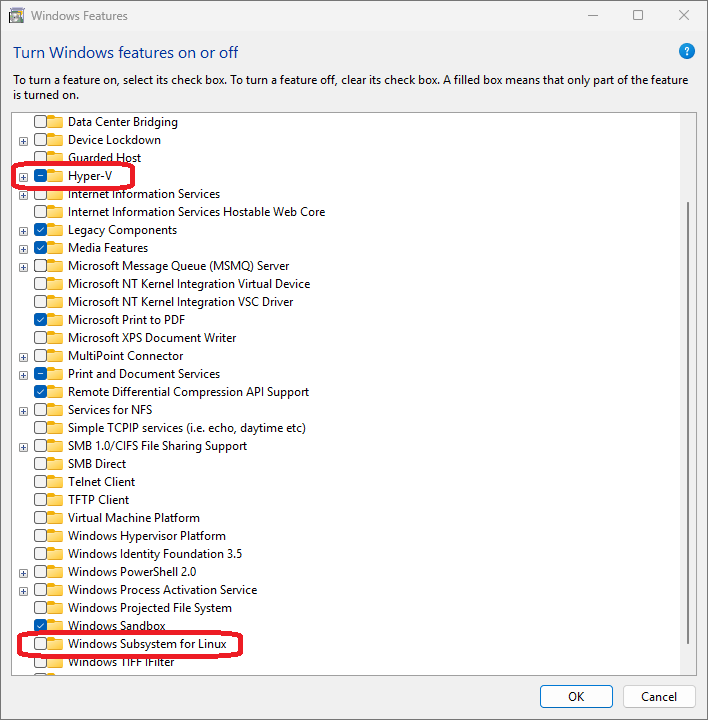708x720 pixels.
Task: Expand the Microsoft Message Queue (MSMQ) Server node
Action: tap(23, 267)
